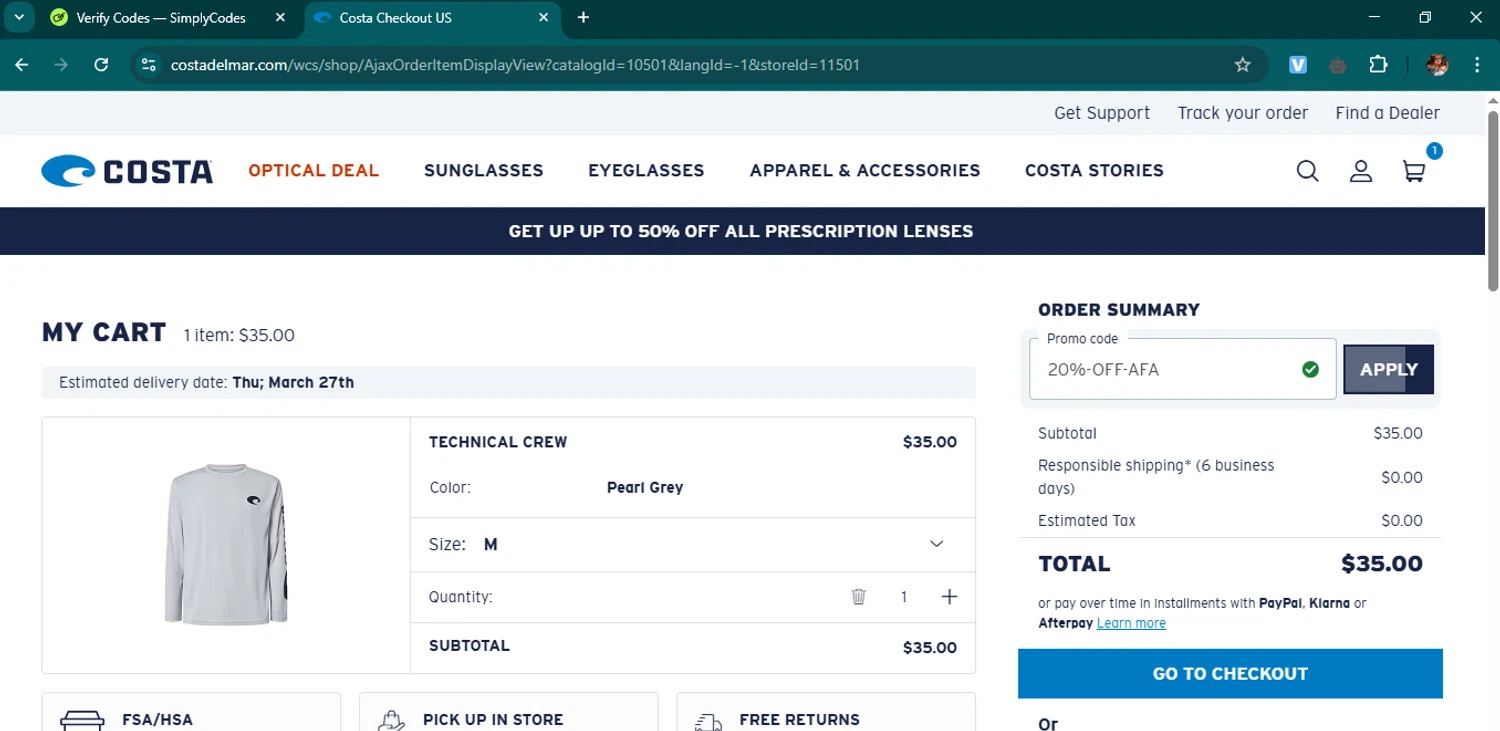
Task: Click the Technical Crew shirt thumbnail
Action: coord(226,545)
